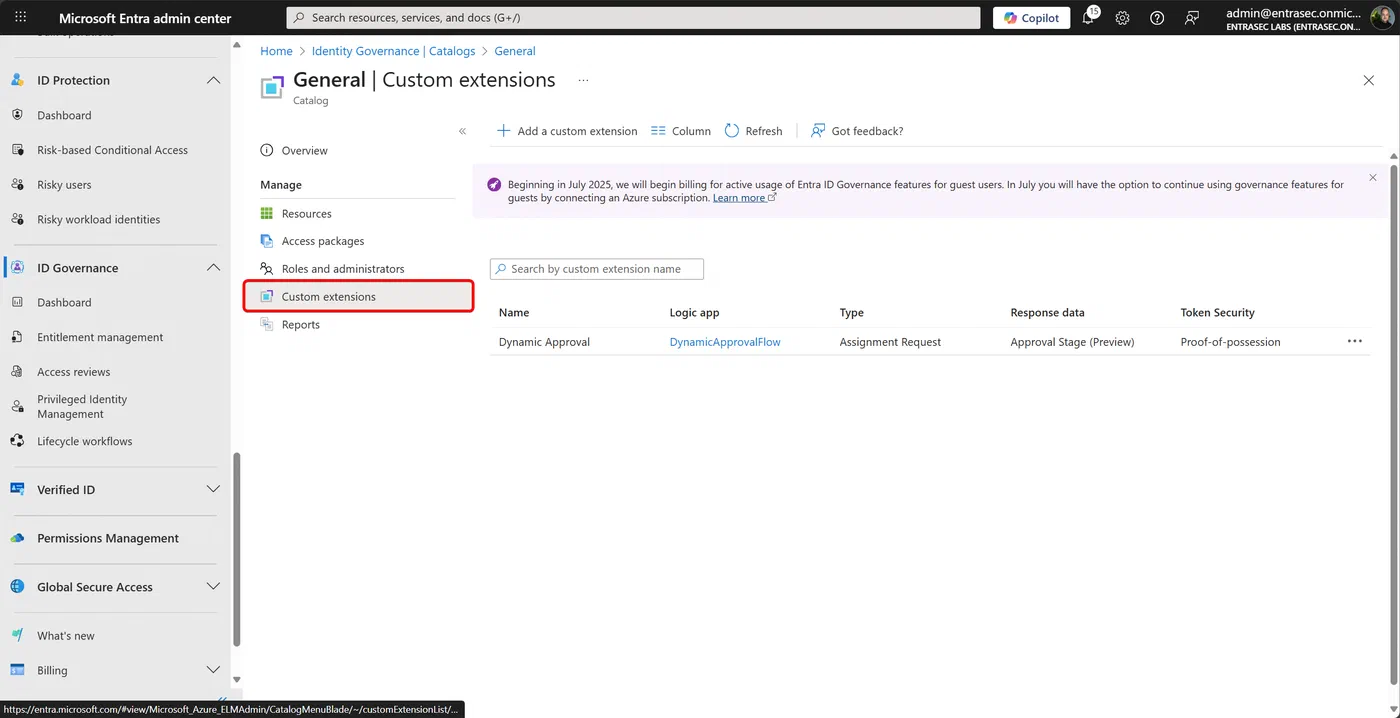Click the Microsoft Entra admin center title

[x=145, y=18]
